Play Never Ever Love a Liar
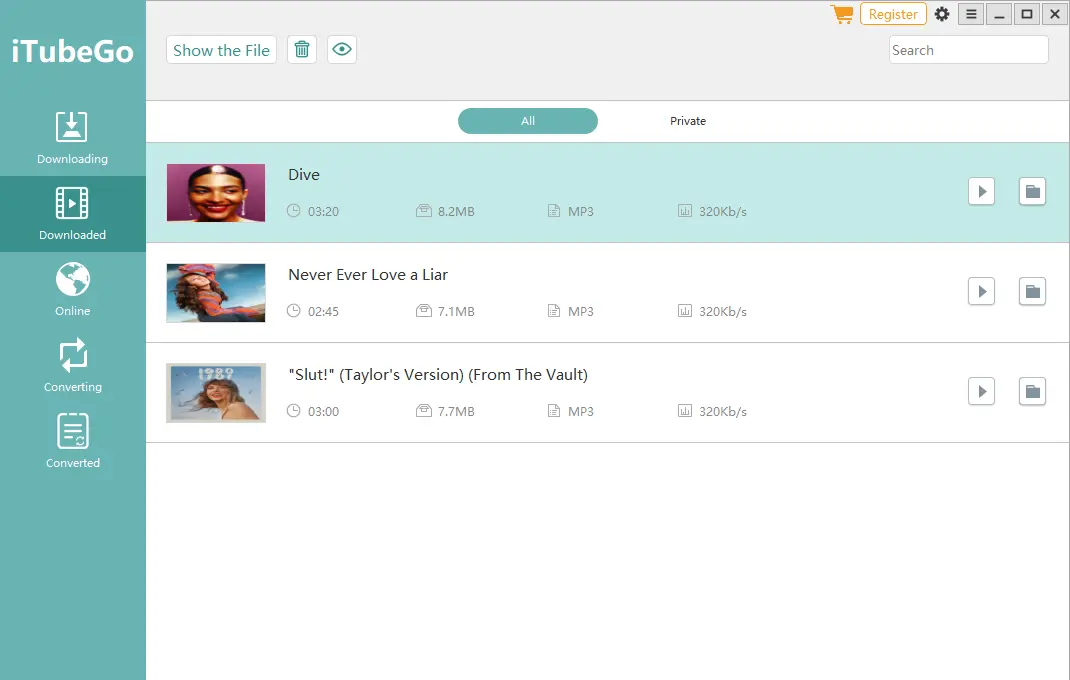Viewport: 1070px width, 680px height. (x=981, y=291)
